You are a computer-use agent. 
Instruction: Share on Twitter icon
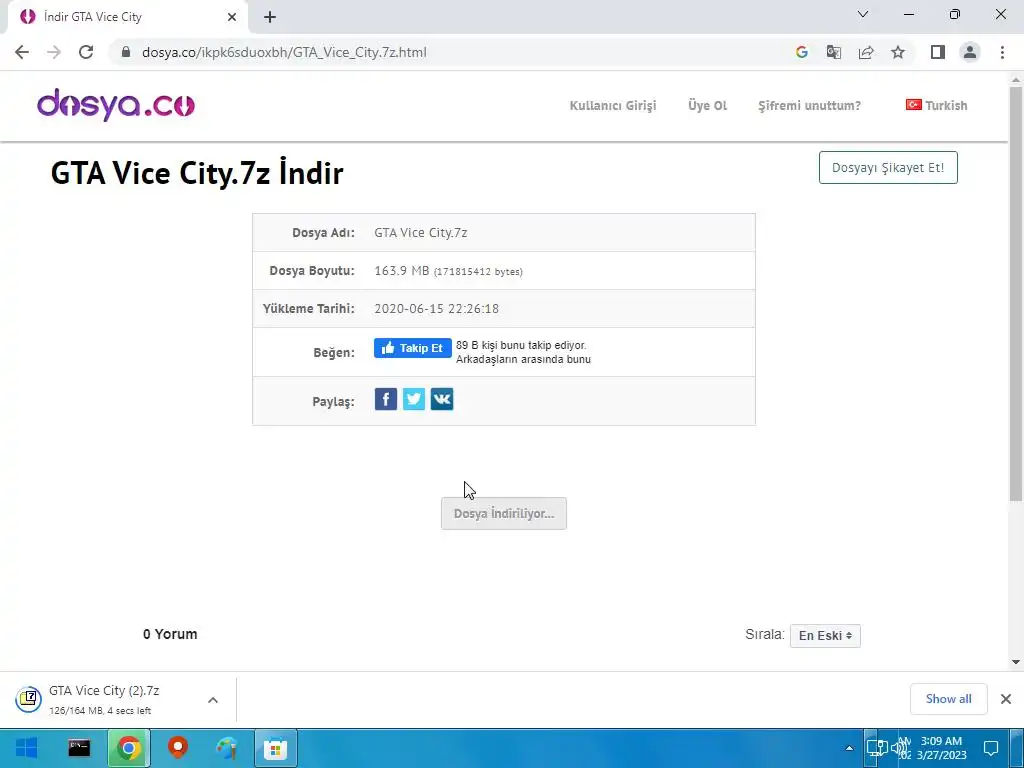[414, 399]
